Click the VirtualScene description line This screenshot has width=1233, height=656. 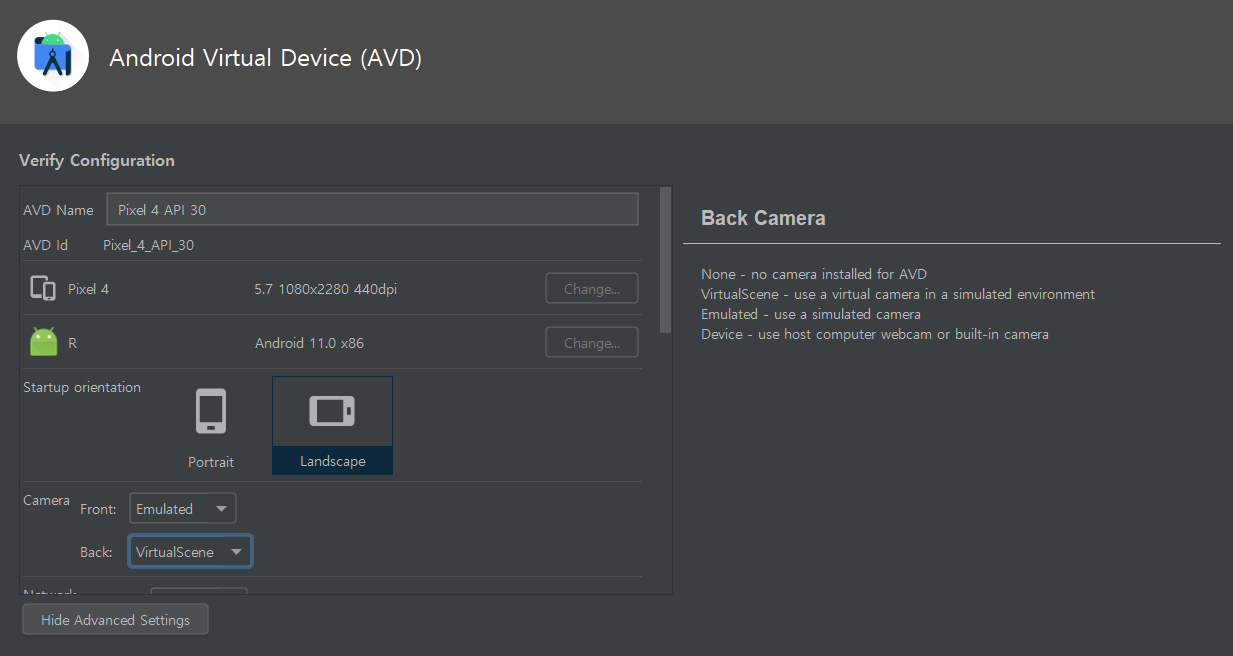(898, 294)
